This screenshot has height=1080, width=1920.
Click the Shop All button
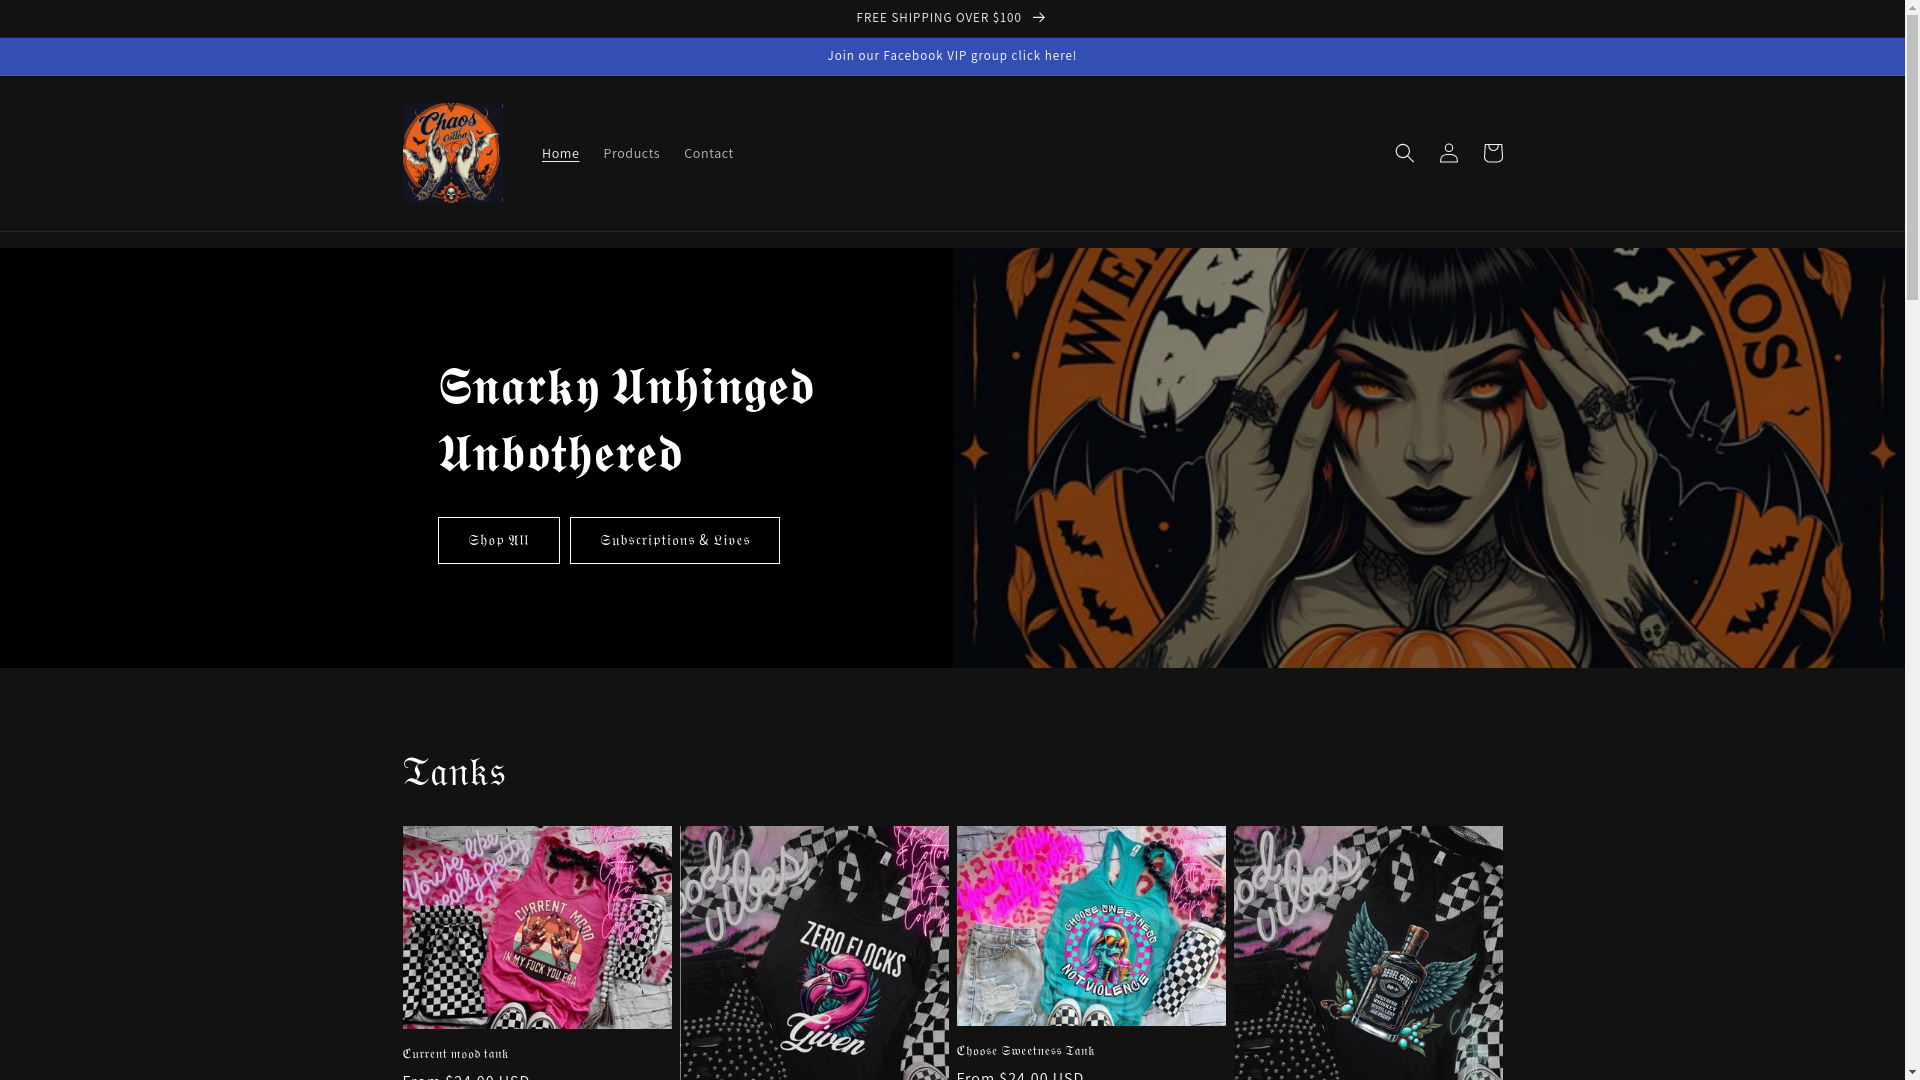tap(498, 540)
